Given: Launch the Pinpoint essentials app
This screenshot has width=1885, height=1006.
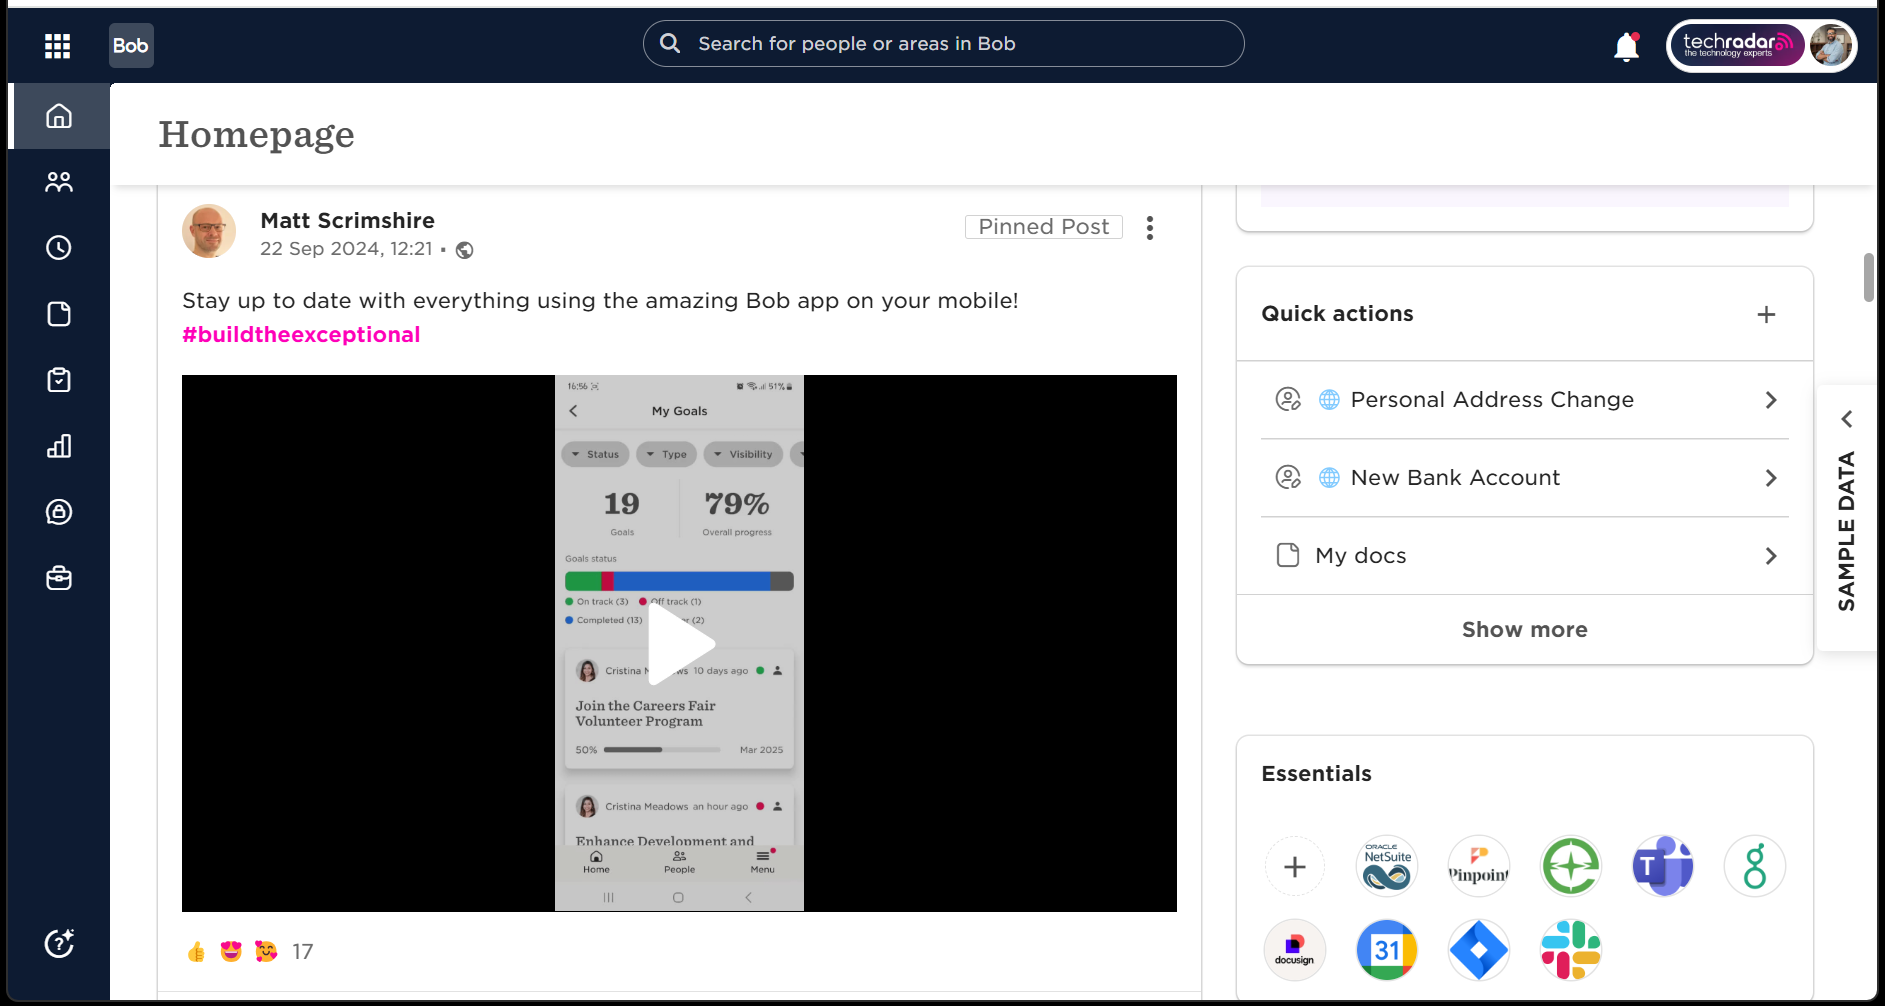Looking at the screenshot, I should point(1479,866).
